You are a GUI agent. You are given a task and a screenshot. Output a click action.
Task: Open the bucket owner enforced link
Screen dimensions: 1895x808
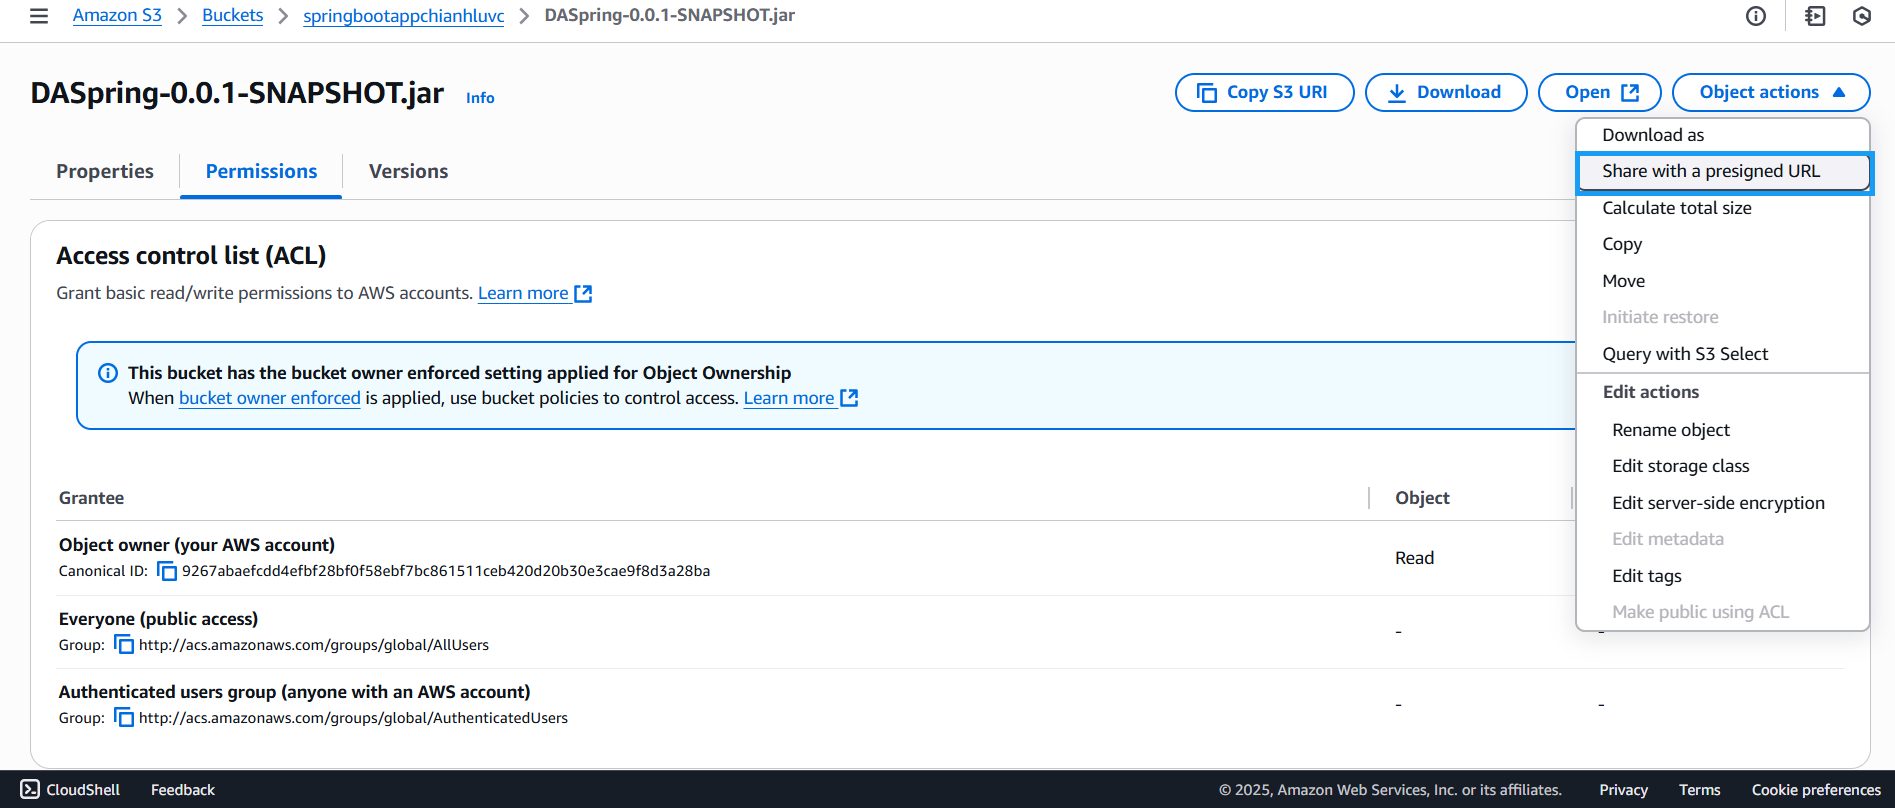269,398
